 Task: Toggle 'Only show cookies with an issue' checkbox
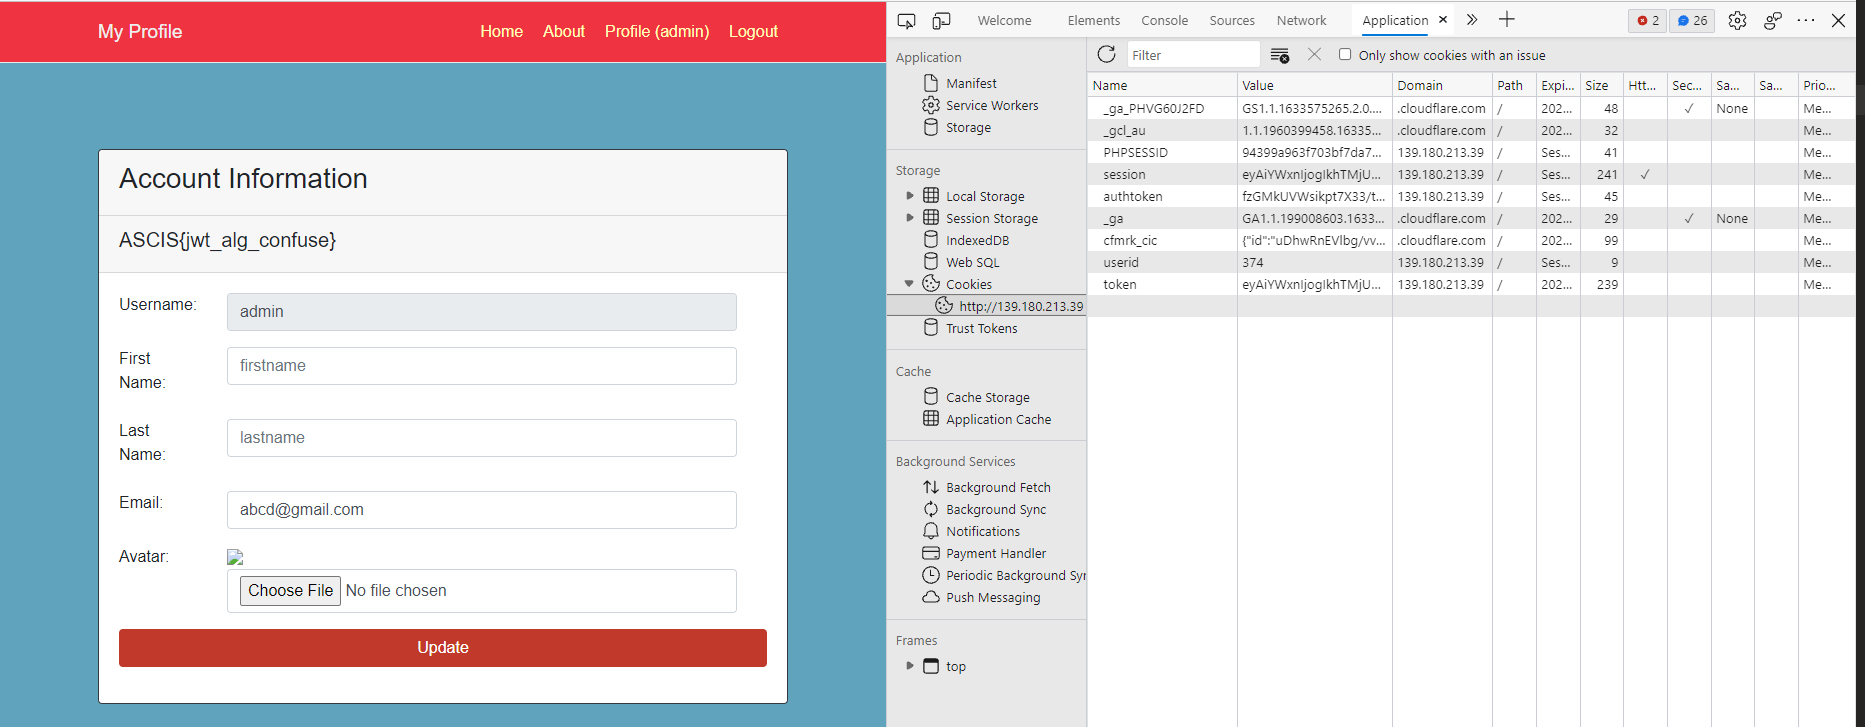1345,54
